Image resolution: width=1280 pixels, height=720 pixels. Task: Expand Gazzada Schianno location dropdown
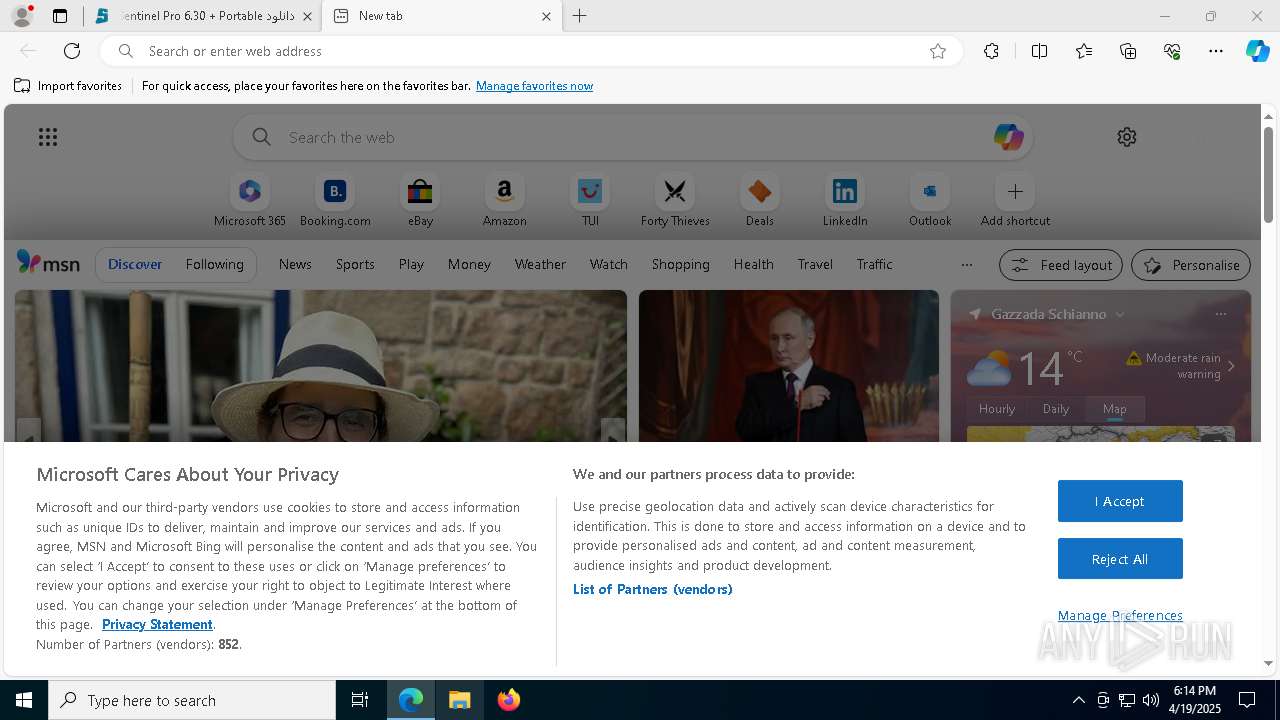(1120, 314)
